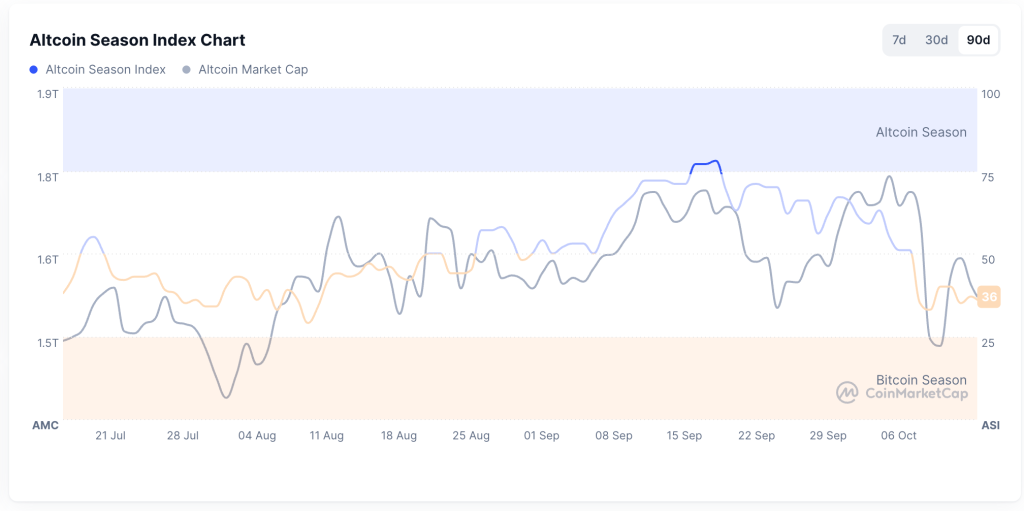
Task: Switch to the 7d time range
Action: [899, 40]
